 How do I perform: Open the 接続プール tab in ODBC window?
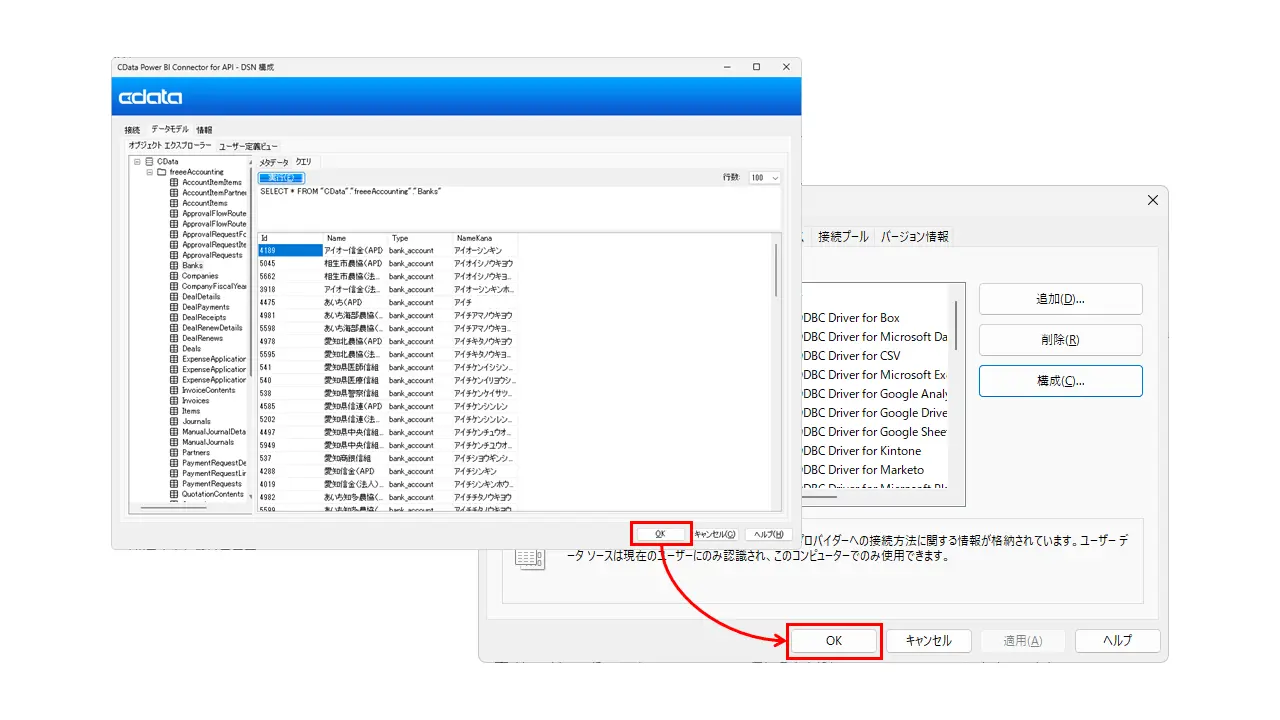(x=843, y=237)
